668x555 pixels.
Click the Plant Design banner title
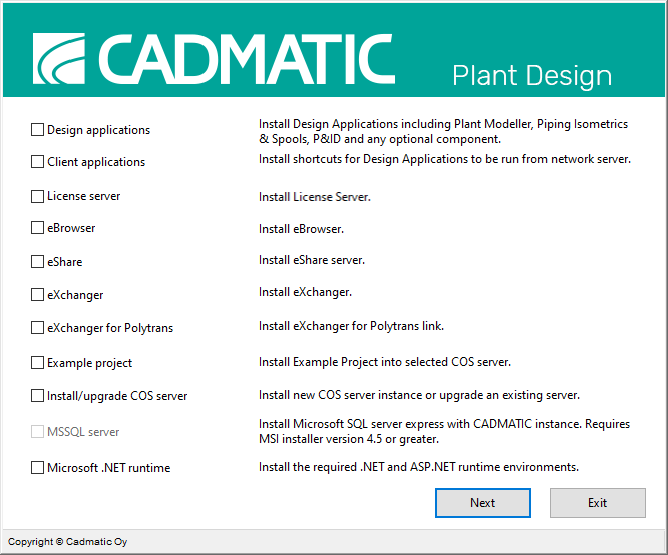point(531,76)
